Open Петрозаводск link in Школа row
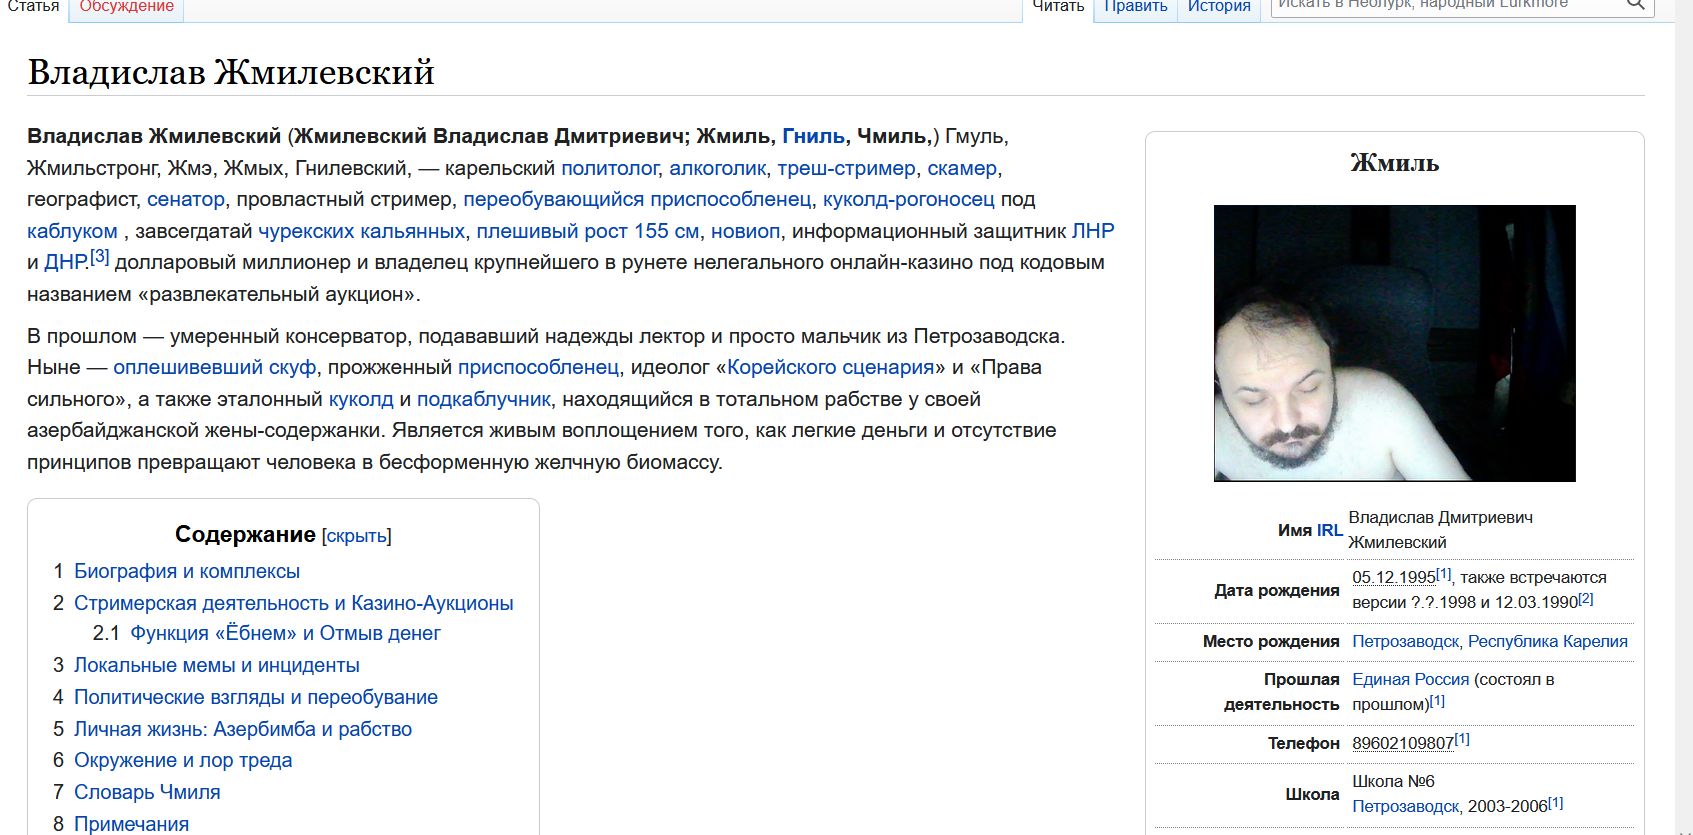The image size is (1693, 835). click(x=1406, y=806)
